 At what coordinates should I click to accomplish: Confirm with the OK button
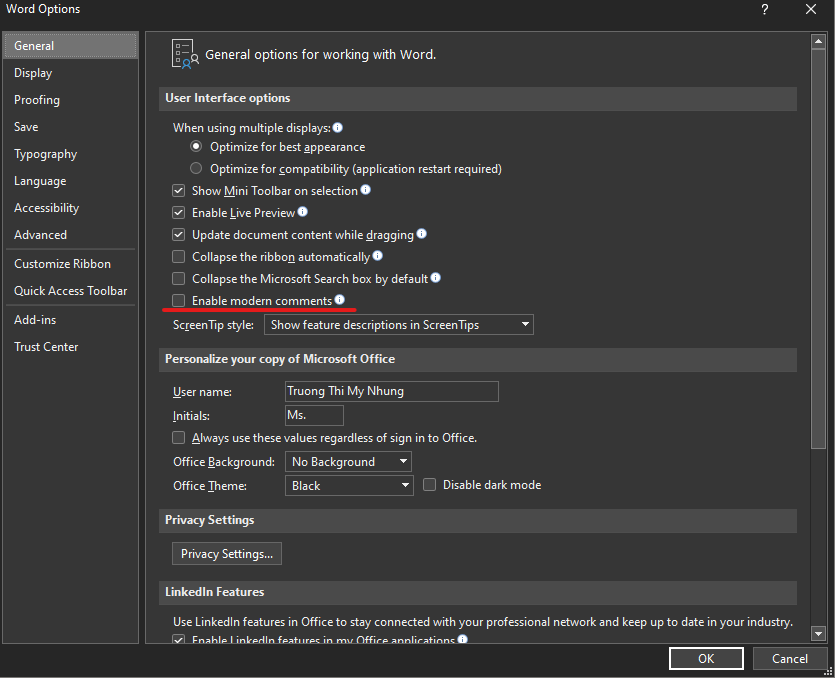(706, 659)
